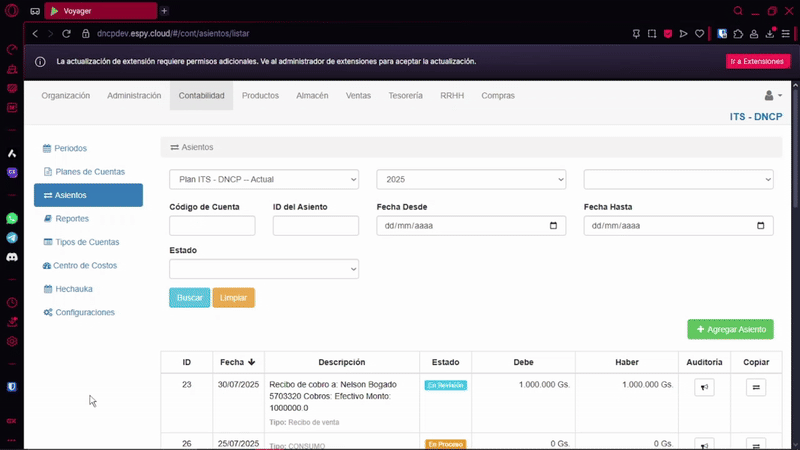Image resolution: width=800 pixels, height=450 pixels.
Task: Sort the table by Fecha column header
Action: [238, 362]
